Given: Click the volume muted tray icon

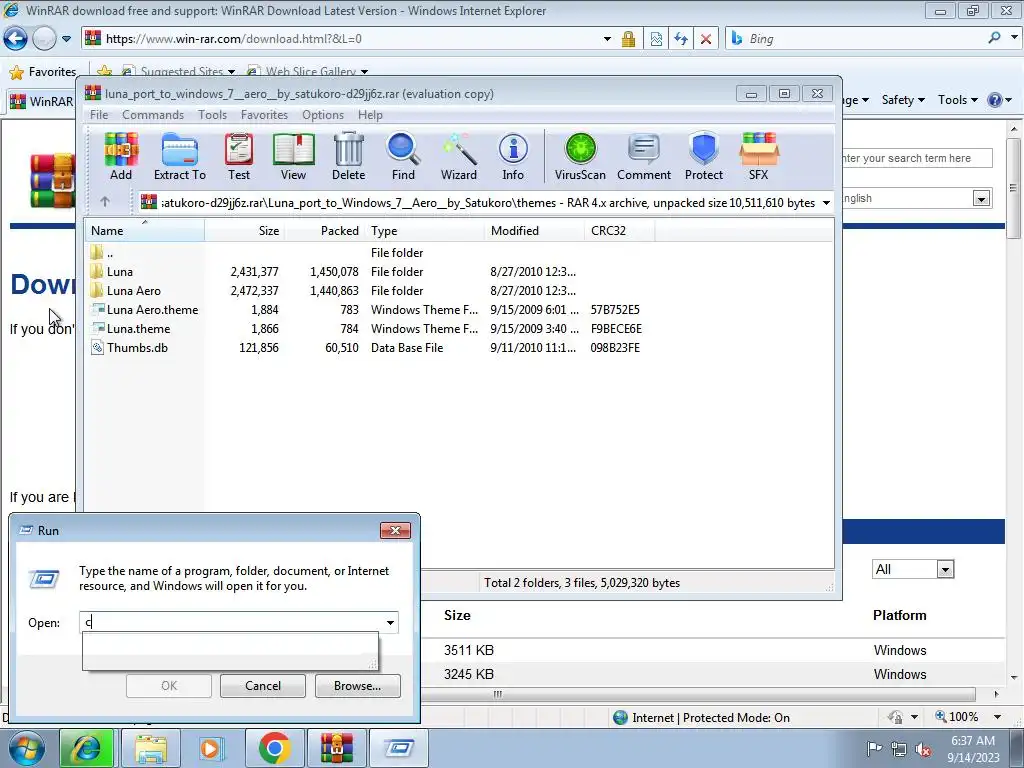Looking at the screenshot, I should pyautogui.click(x=923, y=750).
